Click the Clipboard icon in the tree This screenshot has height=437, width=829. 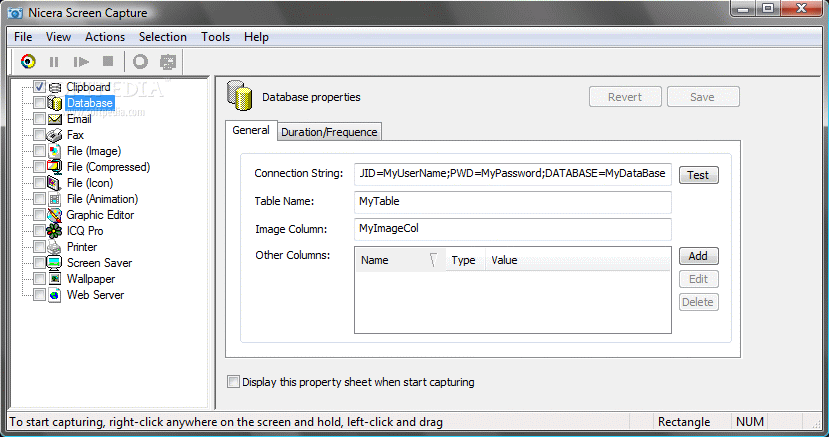55,87
